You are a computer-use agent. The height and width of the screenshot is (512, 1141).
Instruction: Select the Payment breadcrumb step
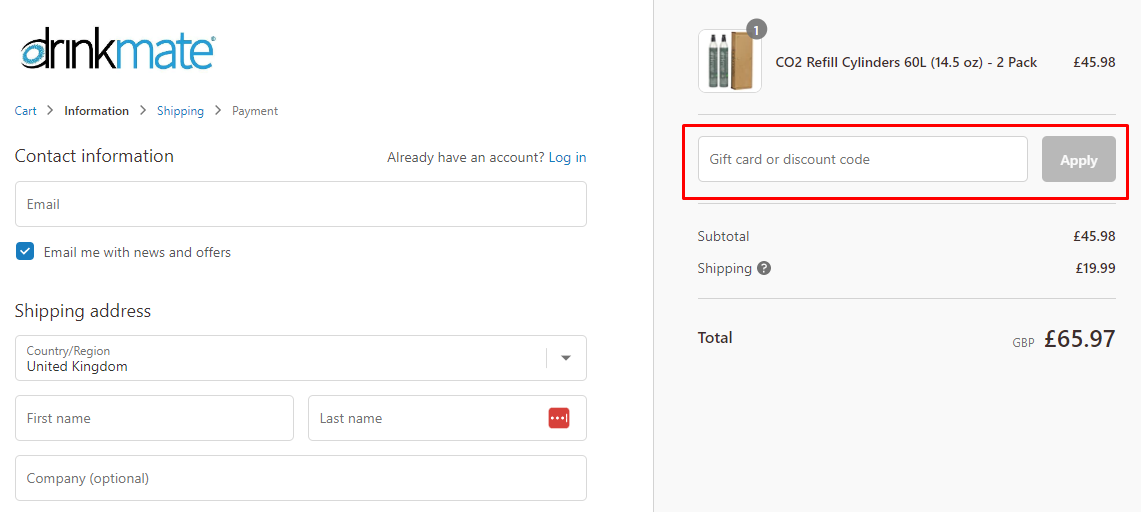click(x=255, y=111)
